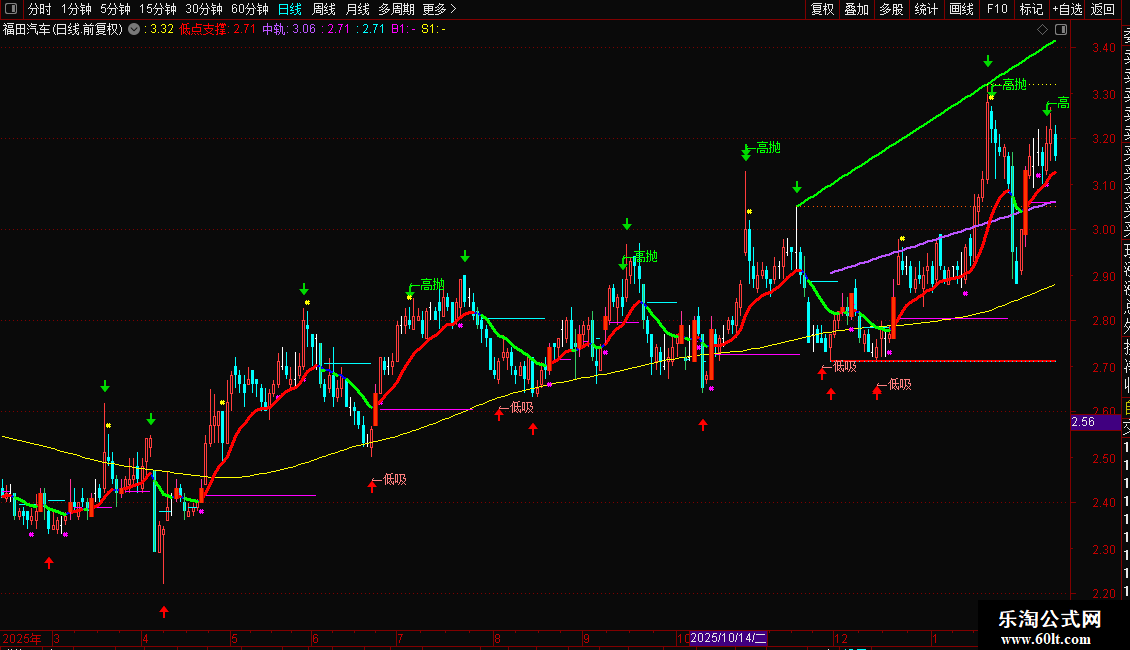
Task: Add stock to watchlist with +自选
Action: (1067, 9)
